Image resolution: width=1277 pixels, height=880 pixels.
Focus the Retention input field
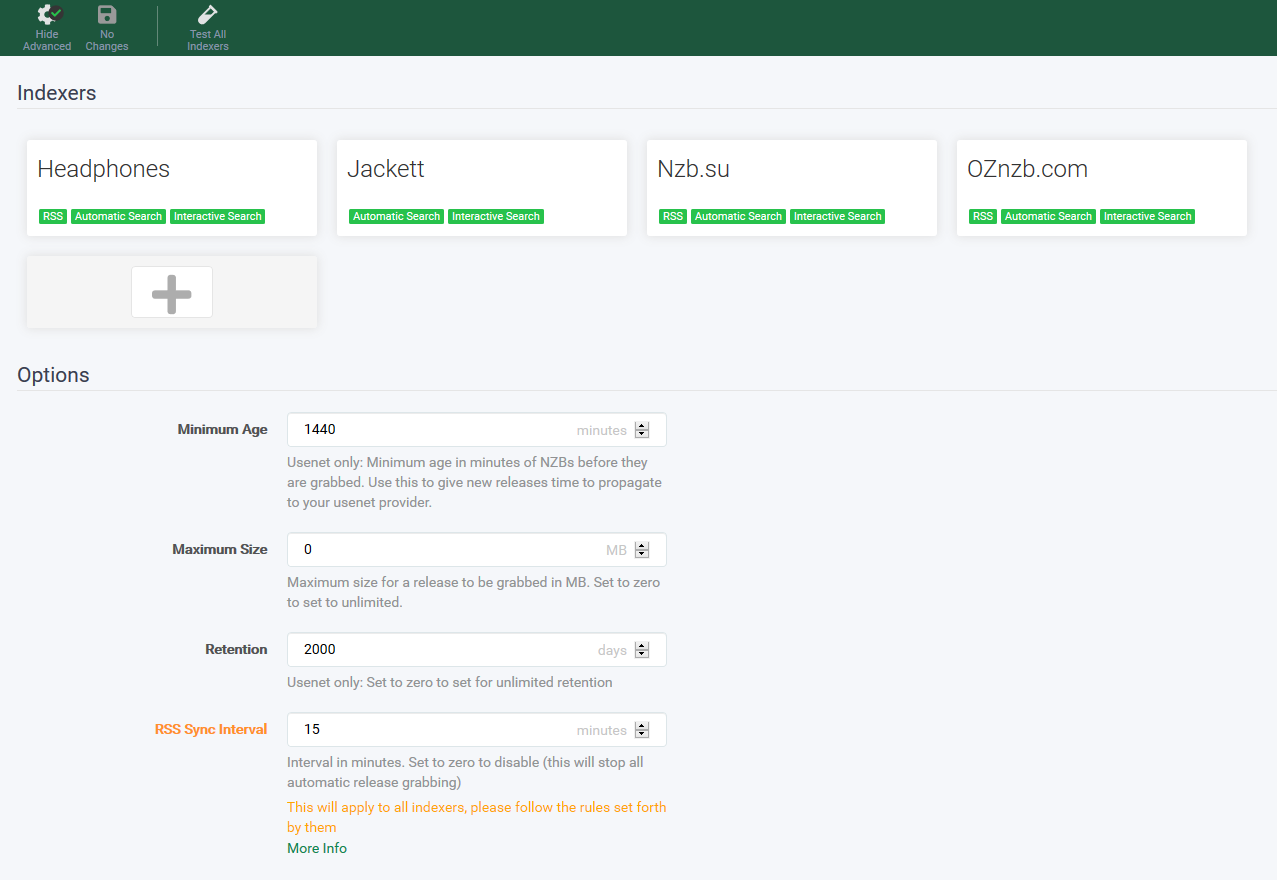pyautogui.click(x=476, y=650)
